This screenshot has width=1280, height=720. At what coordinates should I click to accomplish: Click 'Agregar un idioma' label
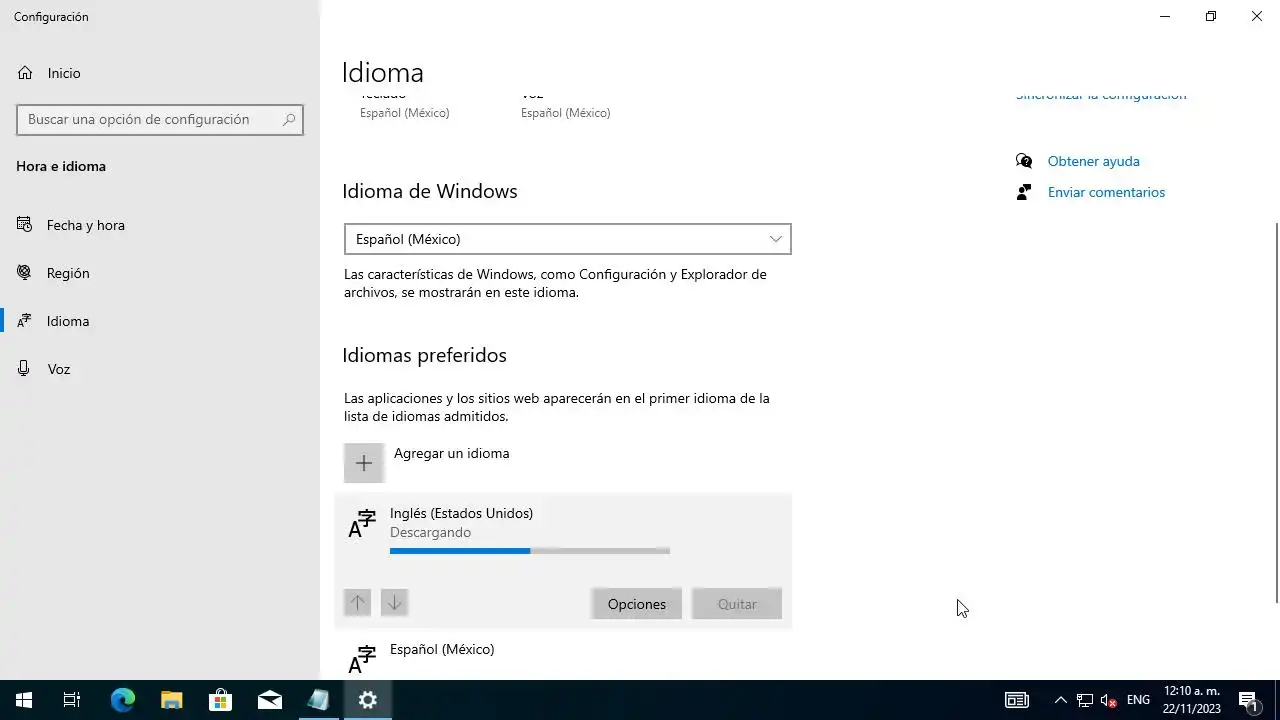(x=451, y=453)
